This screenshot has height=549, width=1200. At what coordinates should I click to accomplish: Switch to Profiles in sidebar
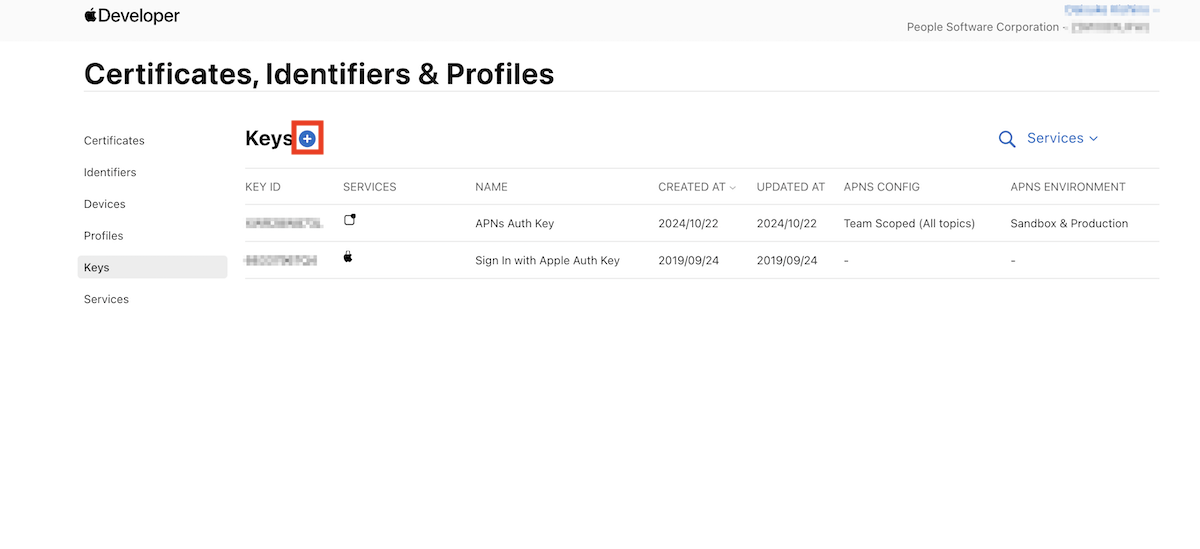(x=104, y=236)
